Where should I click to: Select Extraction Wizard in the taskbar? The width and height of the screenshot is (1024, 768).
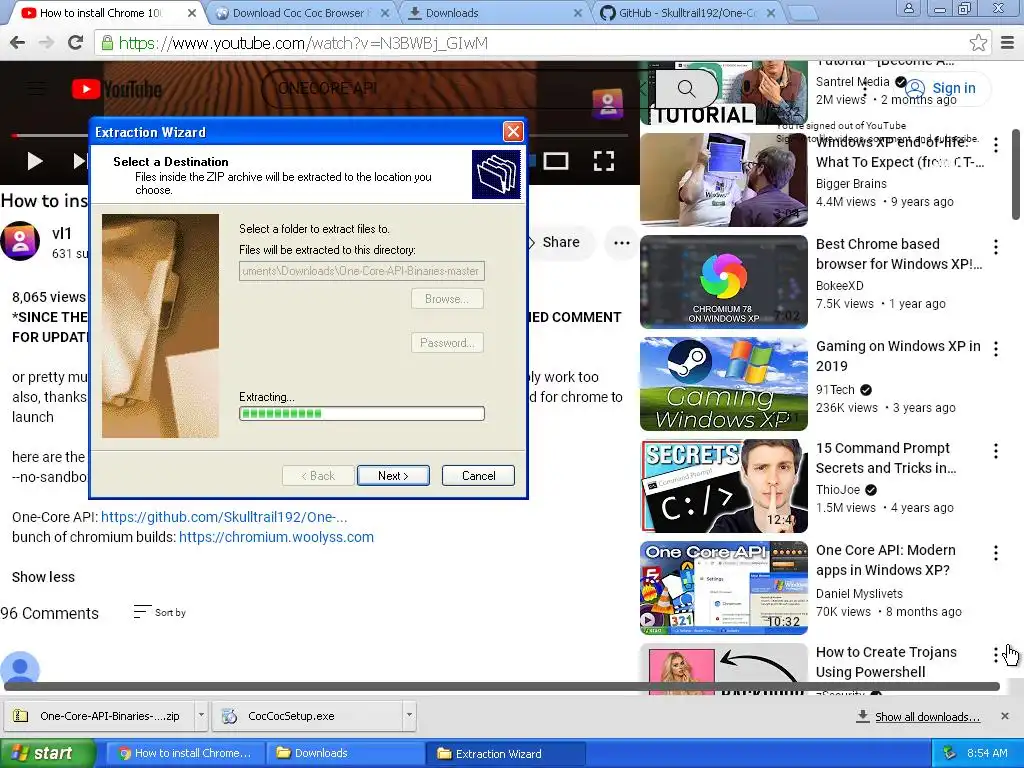[x=505, y=753]
